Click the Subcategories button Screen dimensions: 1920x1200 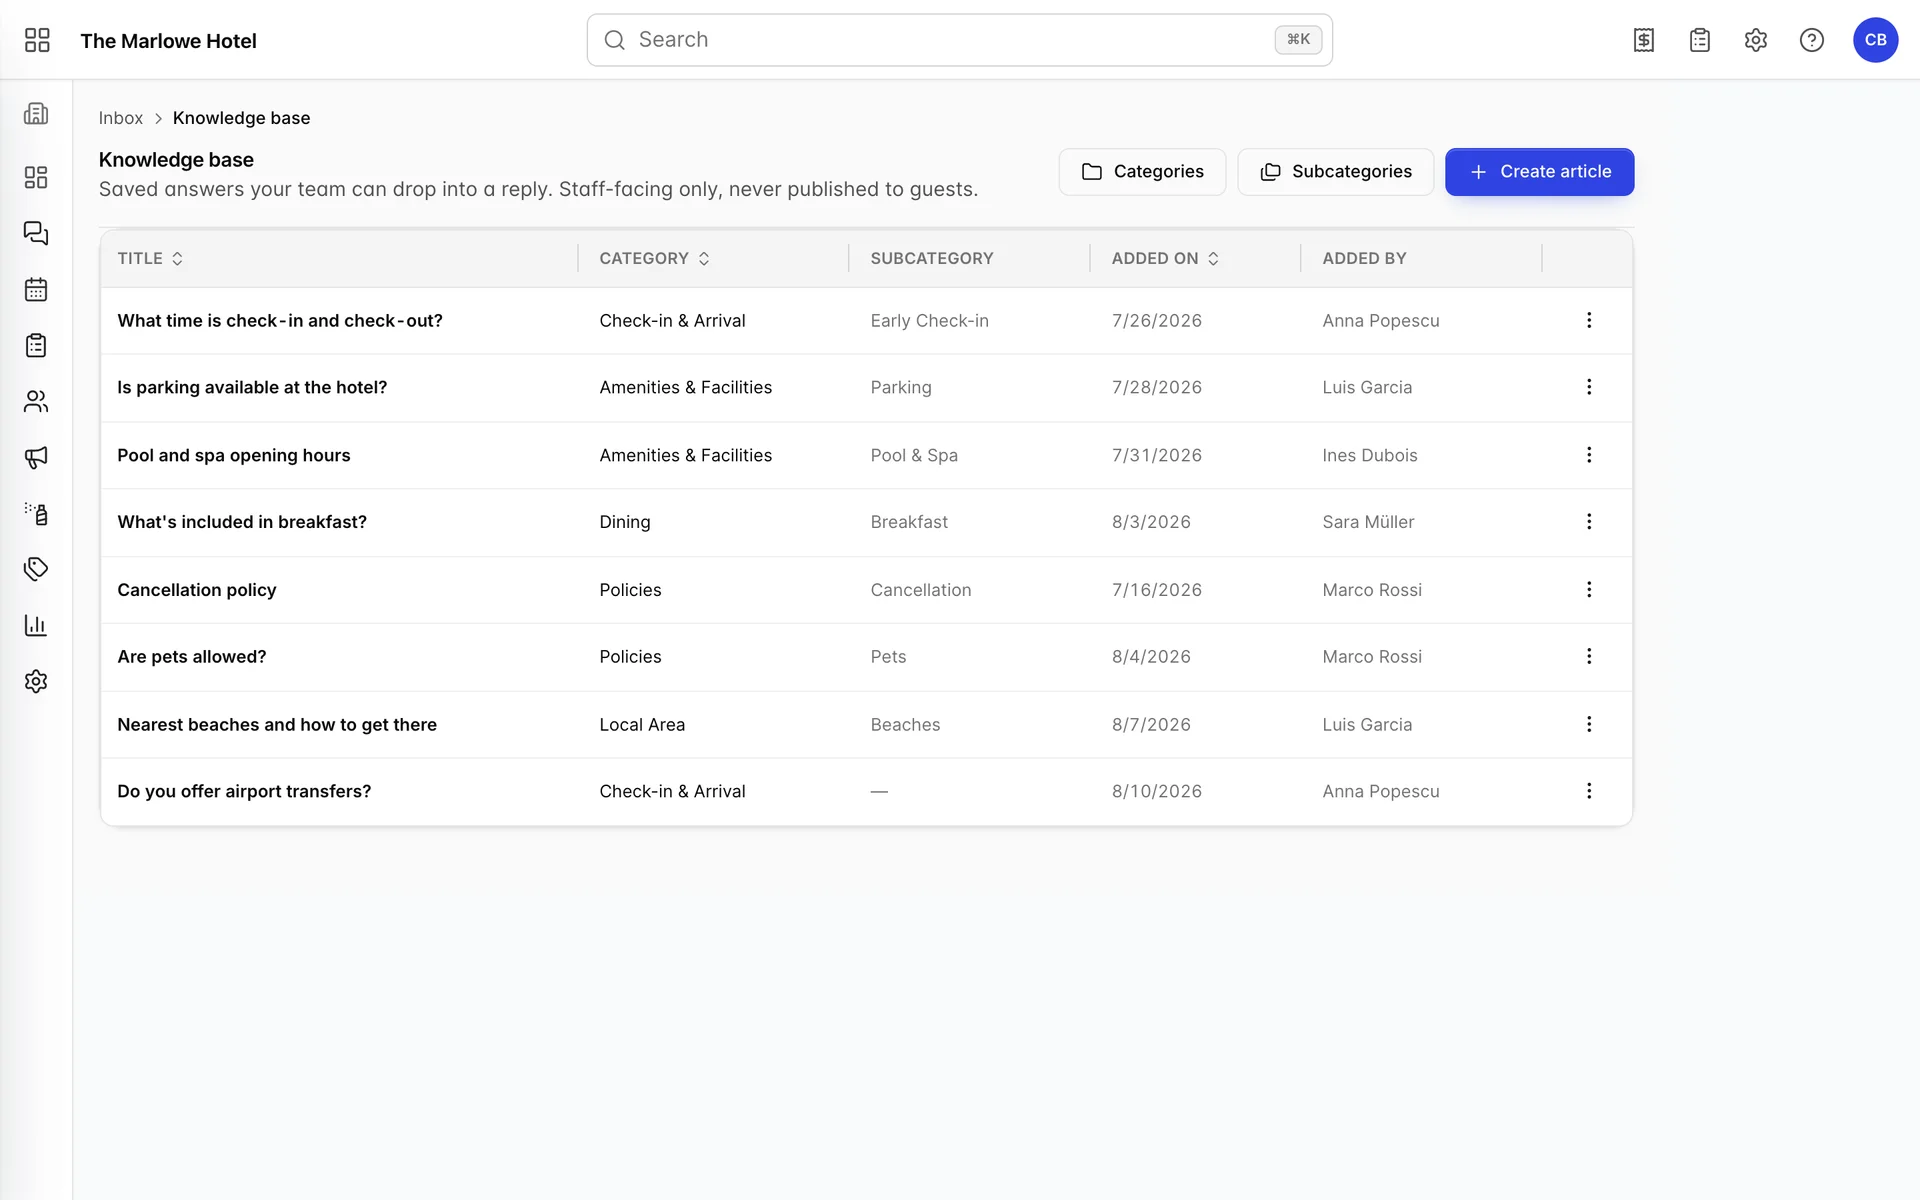[x=1335, y=172]
